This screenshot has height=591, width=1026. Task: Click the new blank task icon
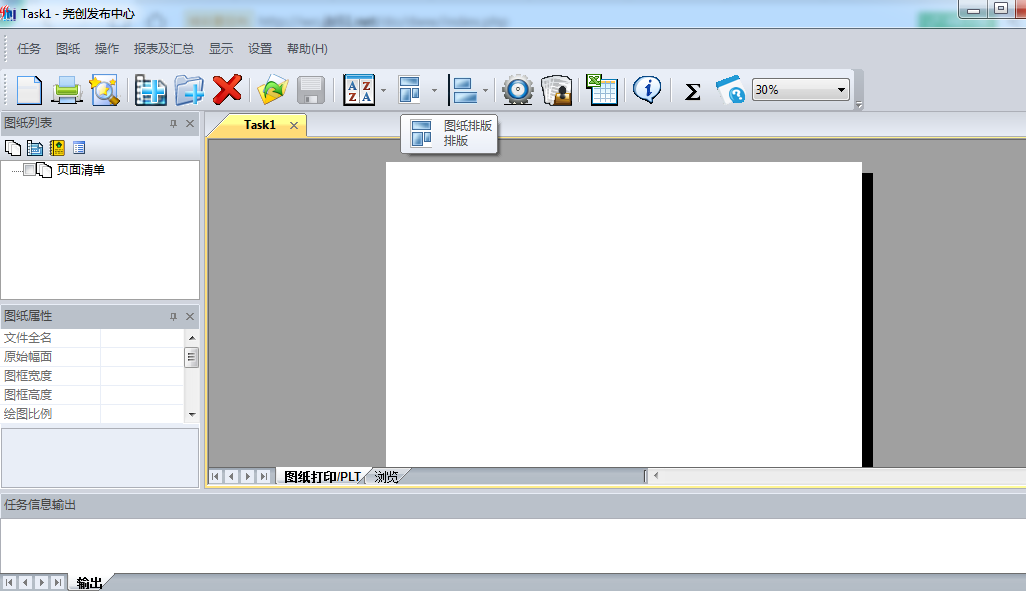click(x=29, y=90)
